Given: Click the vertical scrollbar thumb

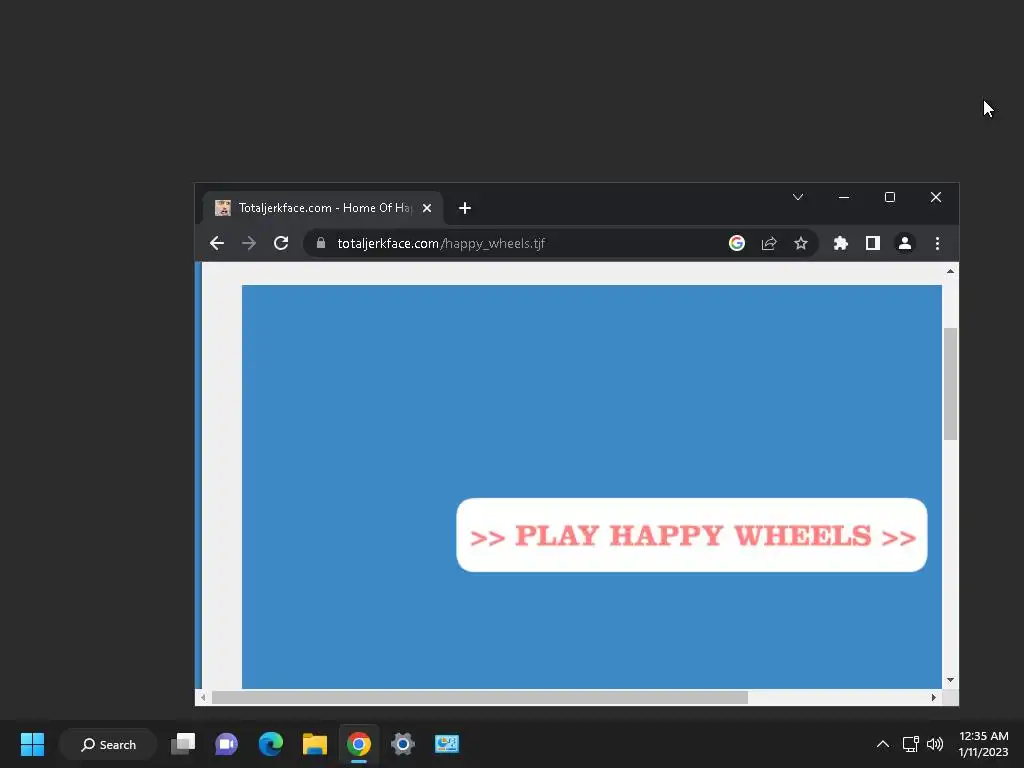Looking at the screenshot, I should 950,384.
